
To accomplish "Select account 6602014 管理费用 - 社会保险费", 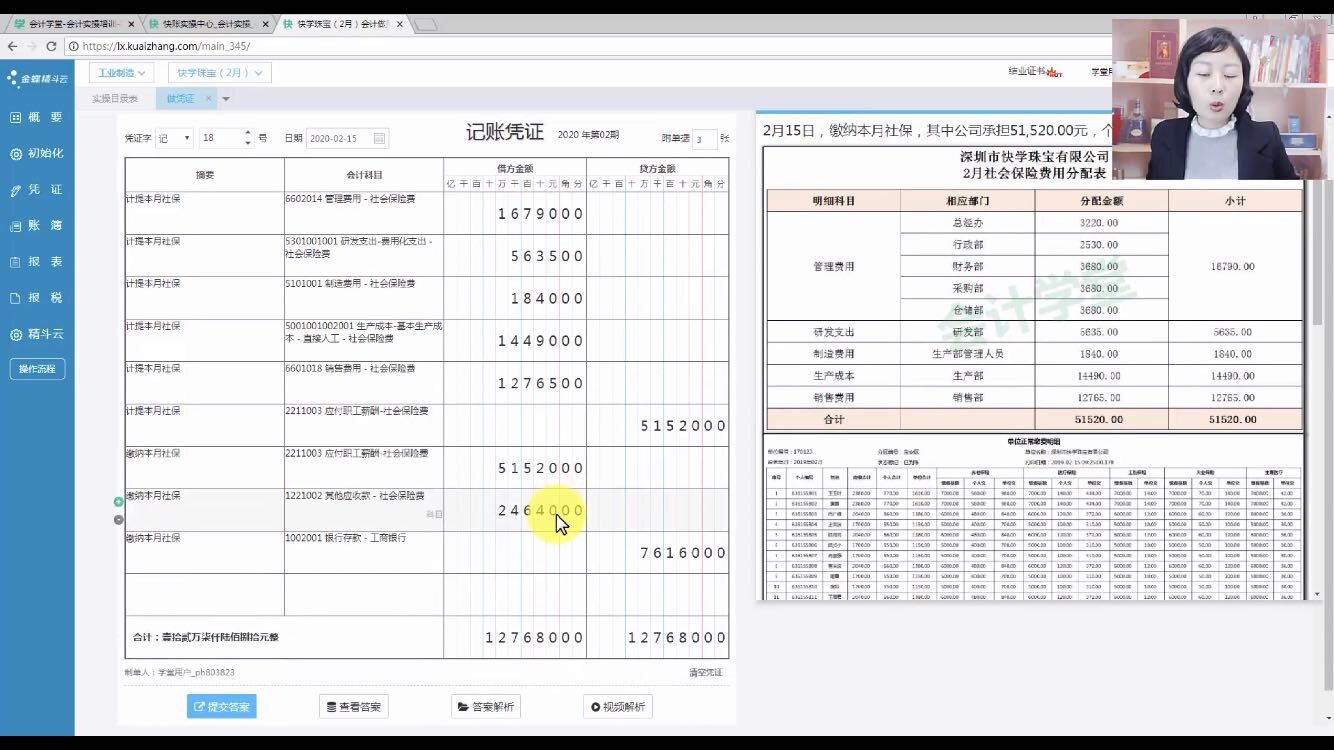I will tap(364, 213).
